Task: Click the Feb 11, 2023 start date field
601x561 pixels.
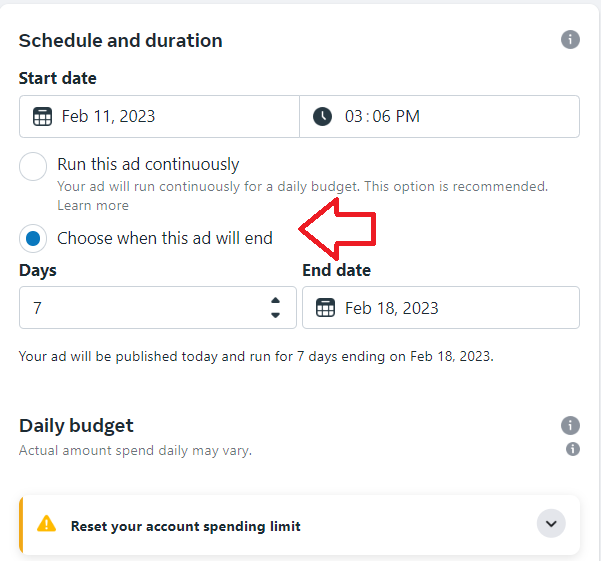Action: 159,116
